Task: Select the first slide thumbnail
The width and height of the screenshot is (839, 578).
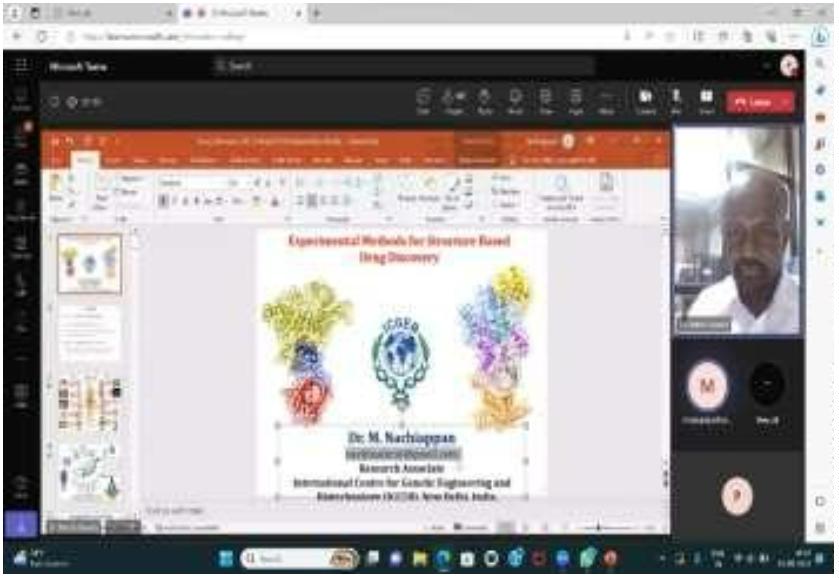Action: point(89,263)
